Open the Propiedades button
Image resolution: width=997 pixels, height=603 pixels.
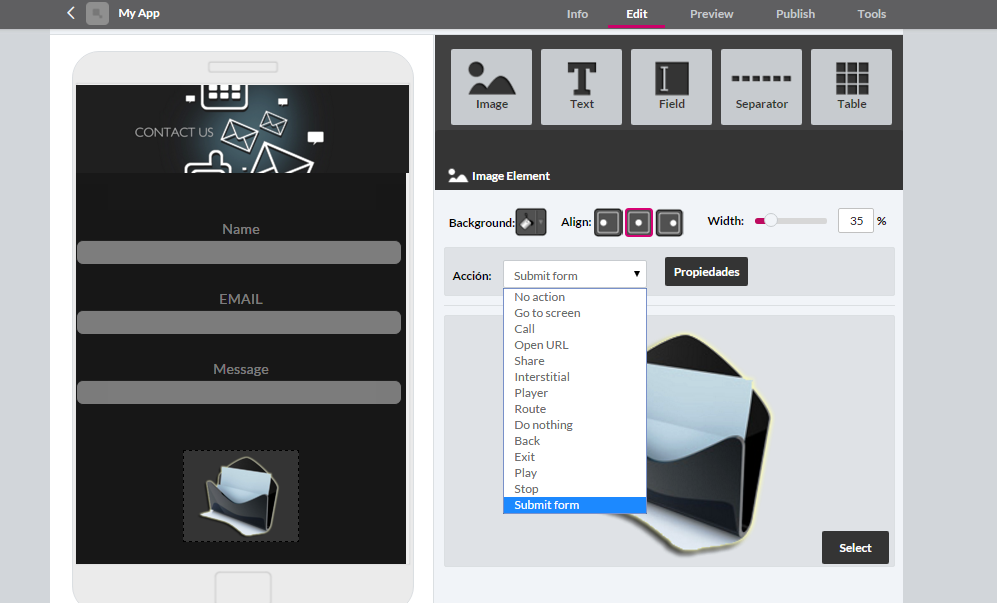tap(706, 272)
